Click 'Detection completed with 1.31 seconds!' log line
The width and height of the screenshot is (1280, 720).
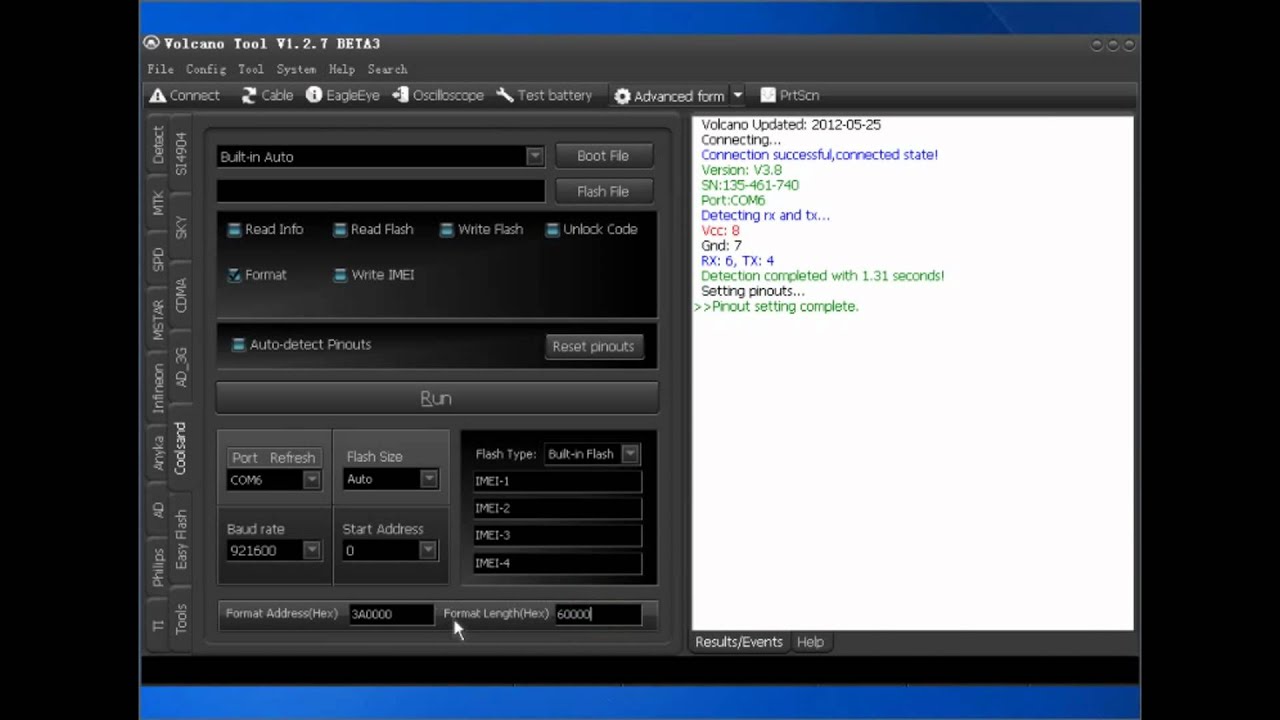coord(822,275)
